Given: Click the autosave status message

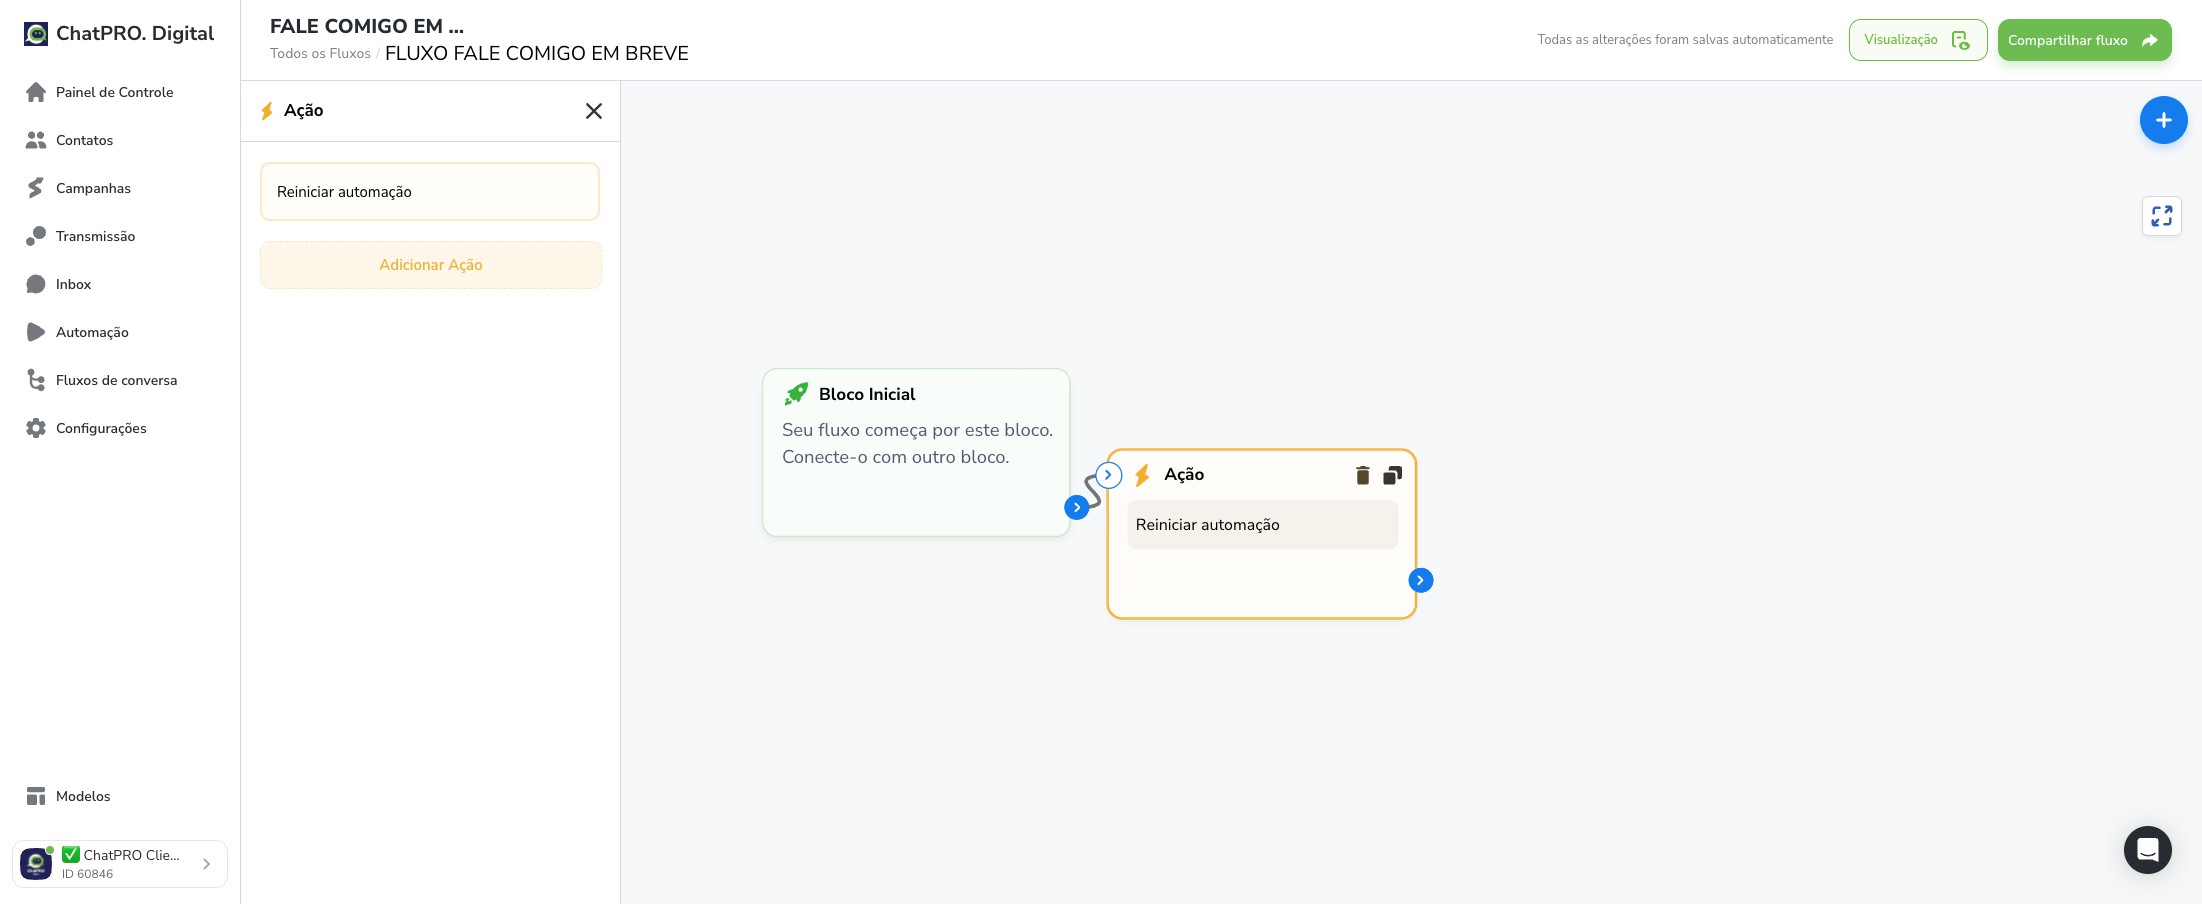Looking at the screenshot, I should 1685,40.
